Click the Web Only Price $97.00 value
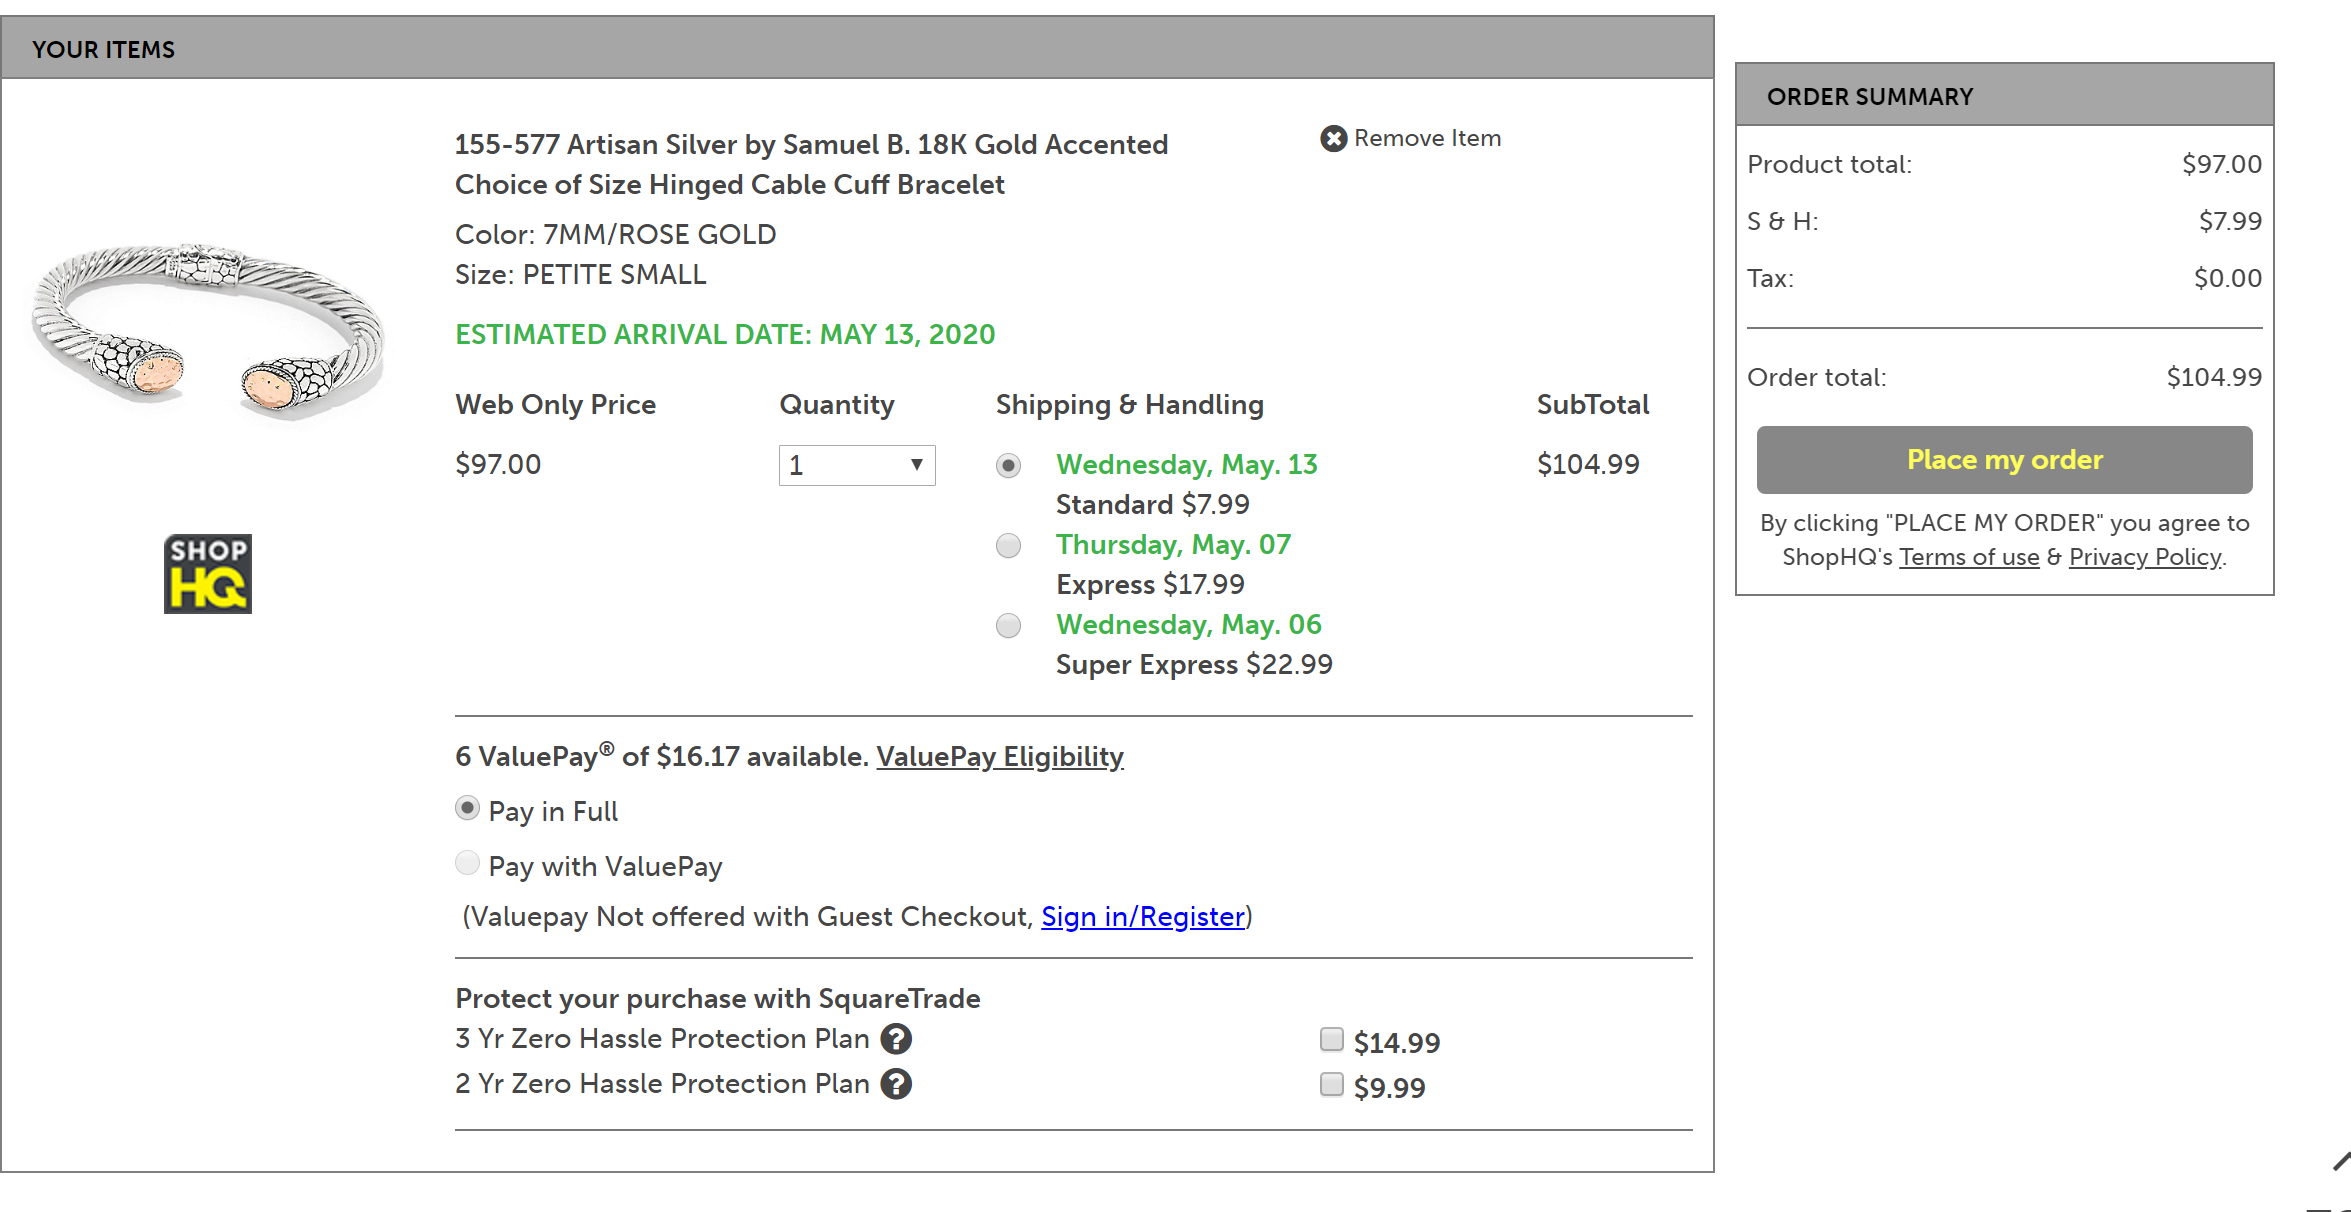This screenshot has height=1212, width=2351. click(498, 465)
